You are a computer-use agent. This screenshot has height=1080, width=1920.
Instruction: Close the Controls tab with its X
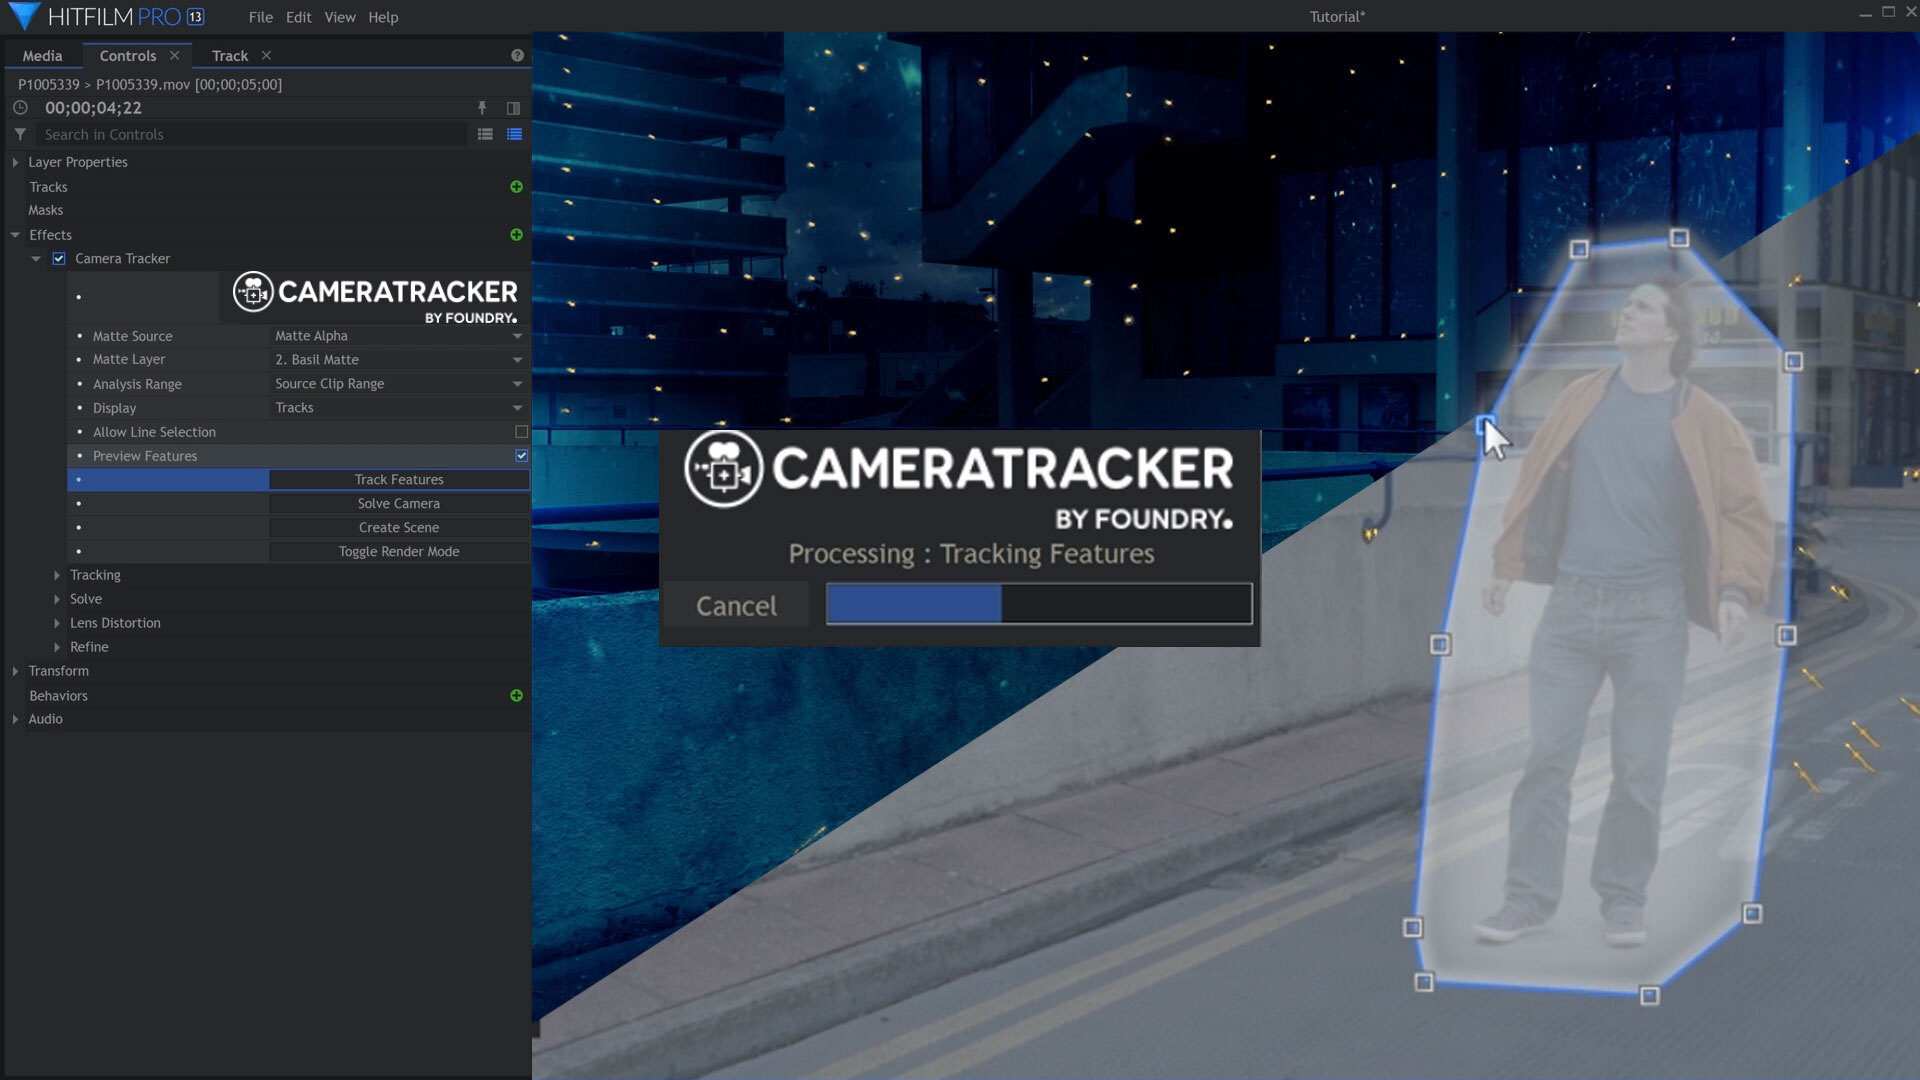tap(174, 56)
